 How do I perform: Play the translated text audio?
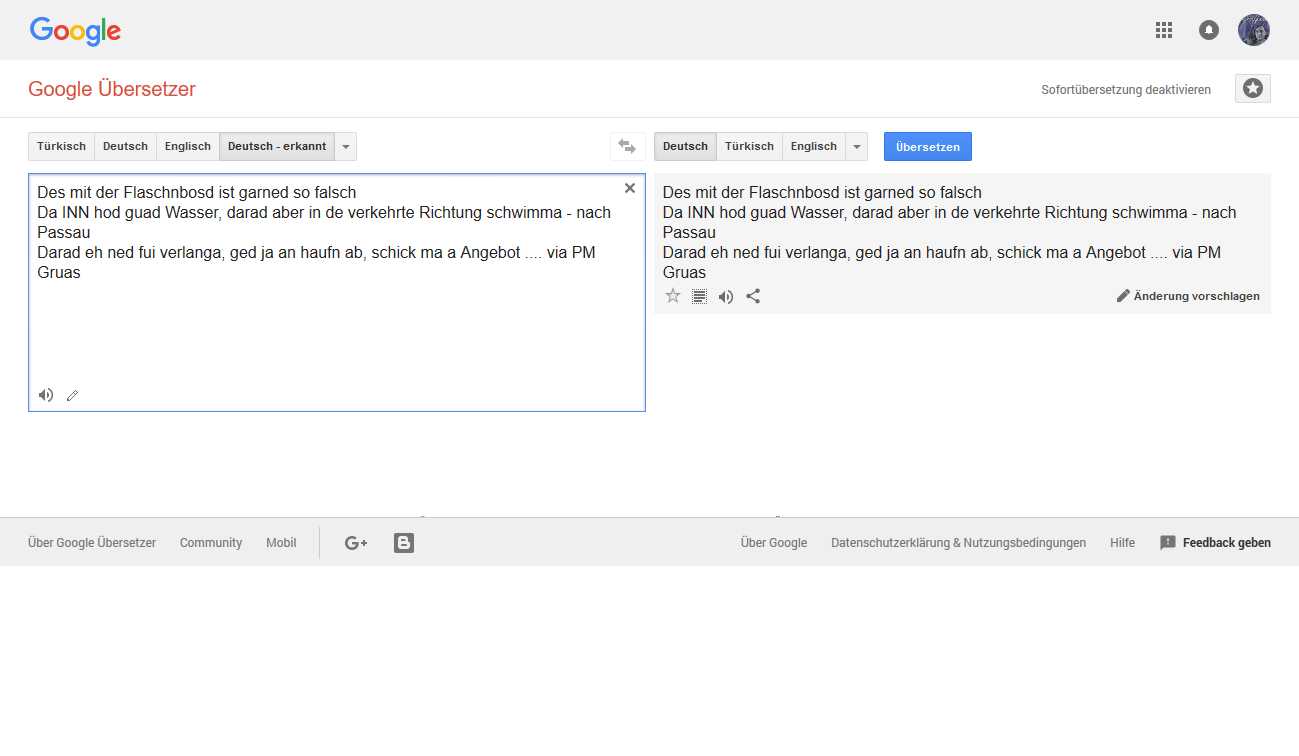726,296
